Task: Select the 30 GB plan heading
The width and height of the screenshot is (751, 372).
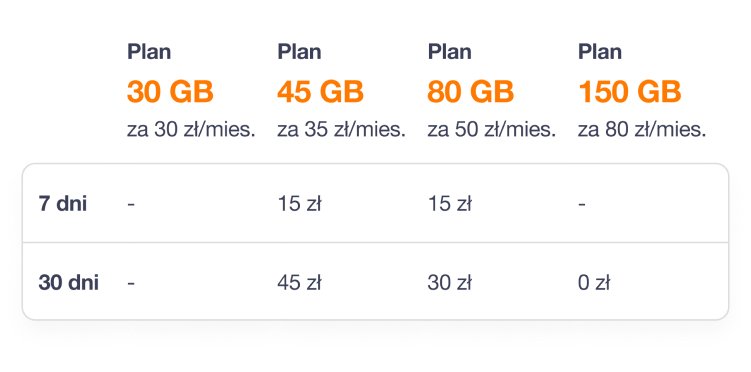Action: click(x=170, y=92)
